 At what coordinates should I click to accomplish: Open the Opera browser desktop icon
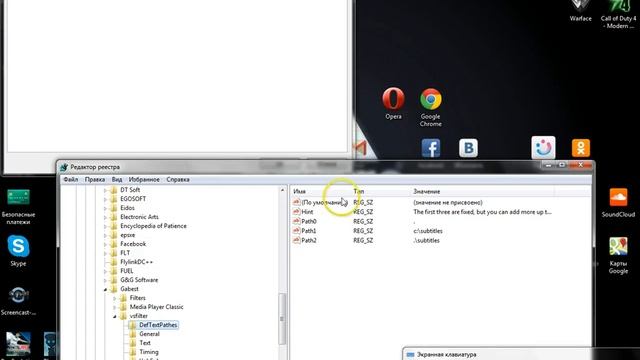click(x=393, y=99)
